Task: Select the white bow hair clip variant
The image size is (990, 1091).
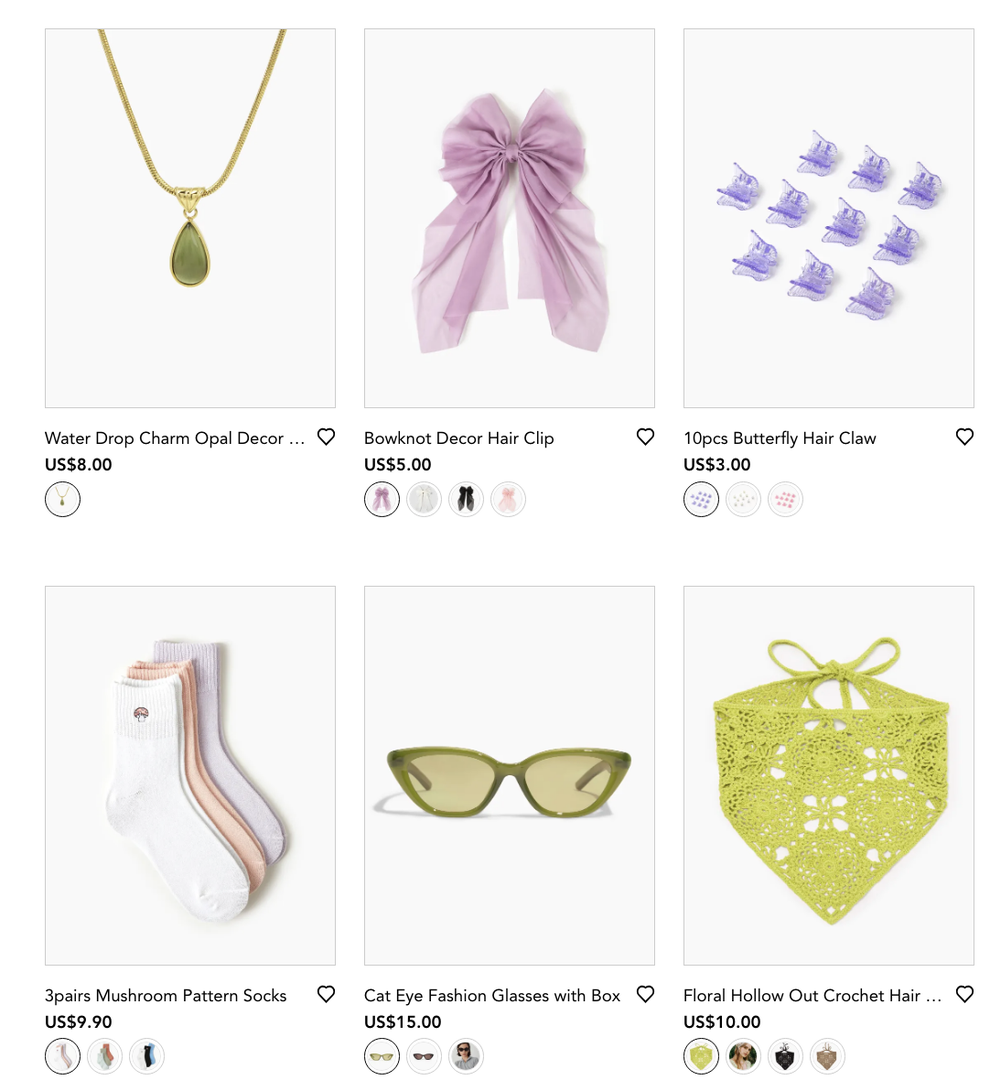Action: pos(423,499)
